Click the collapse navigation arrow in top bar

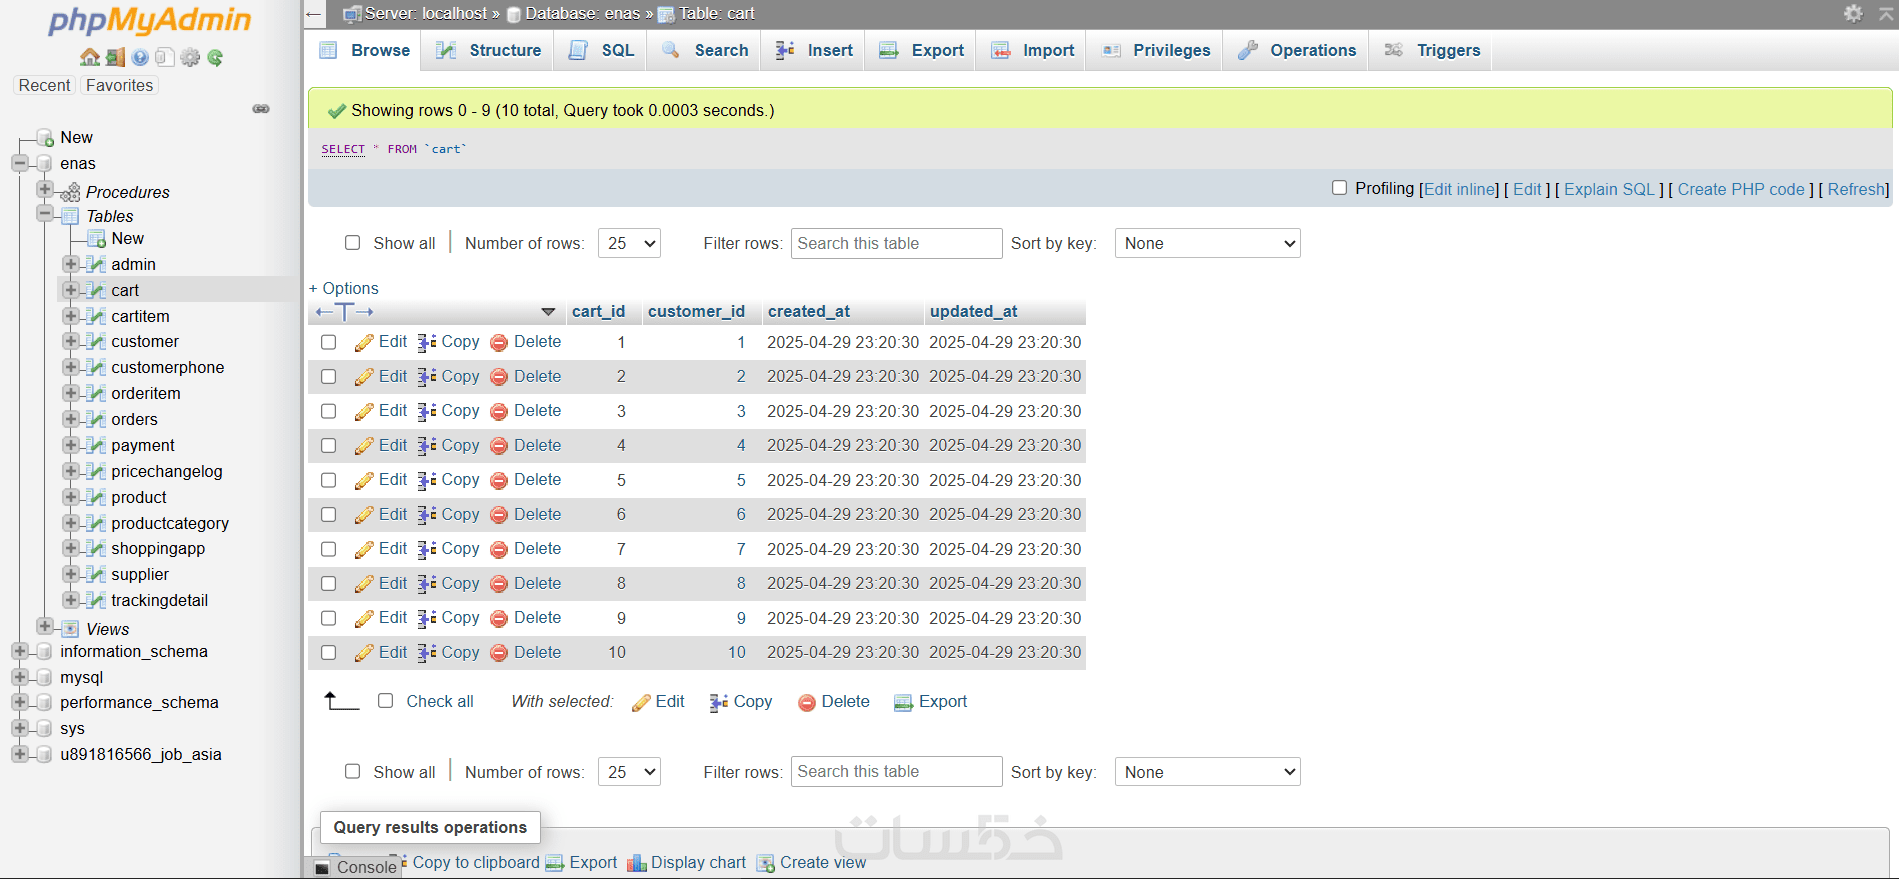(314, 14)
